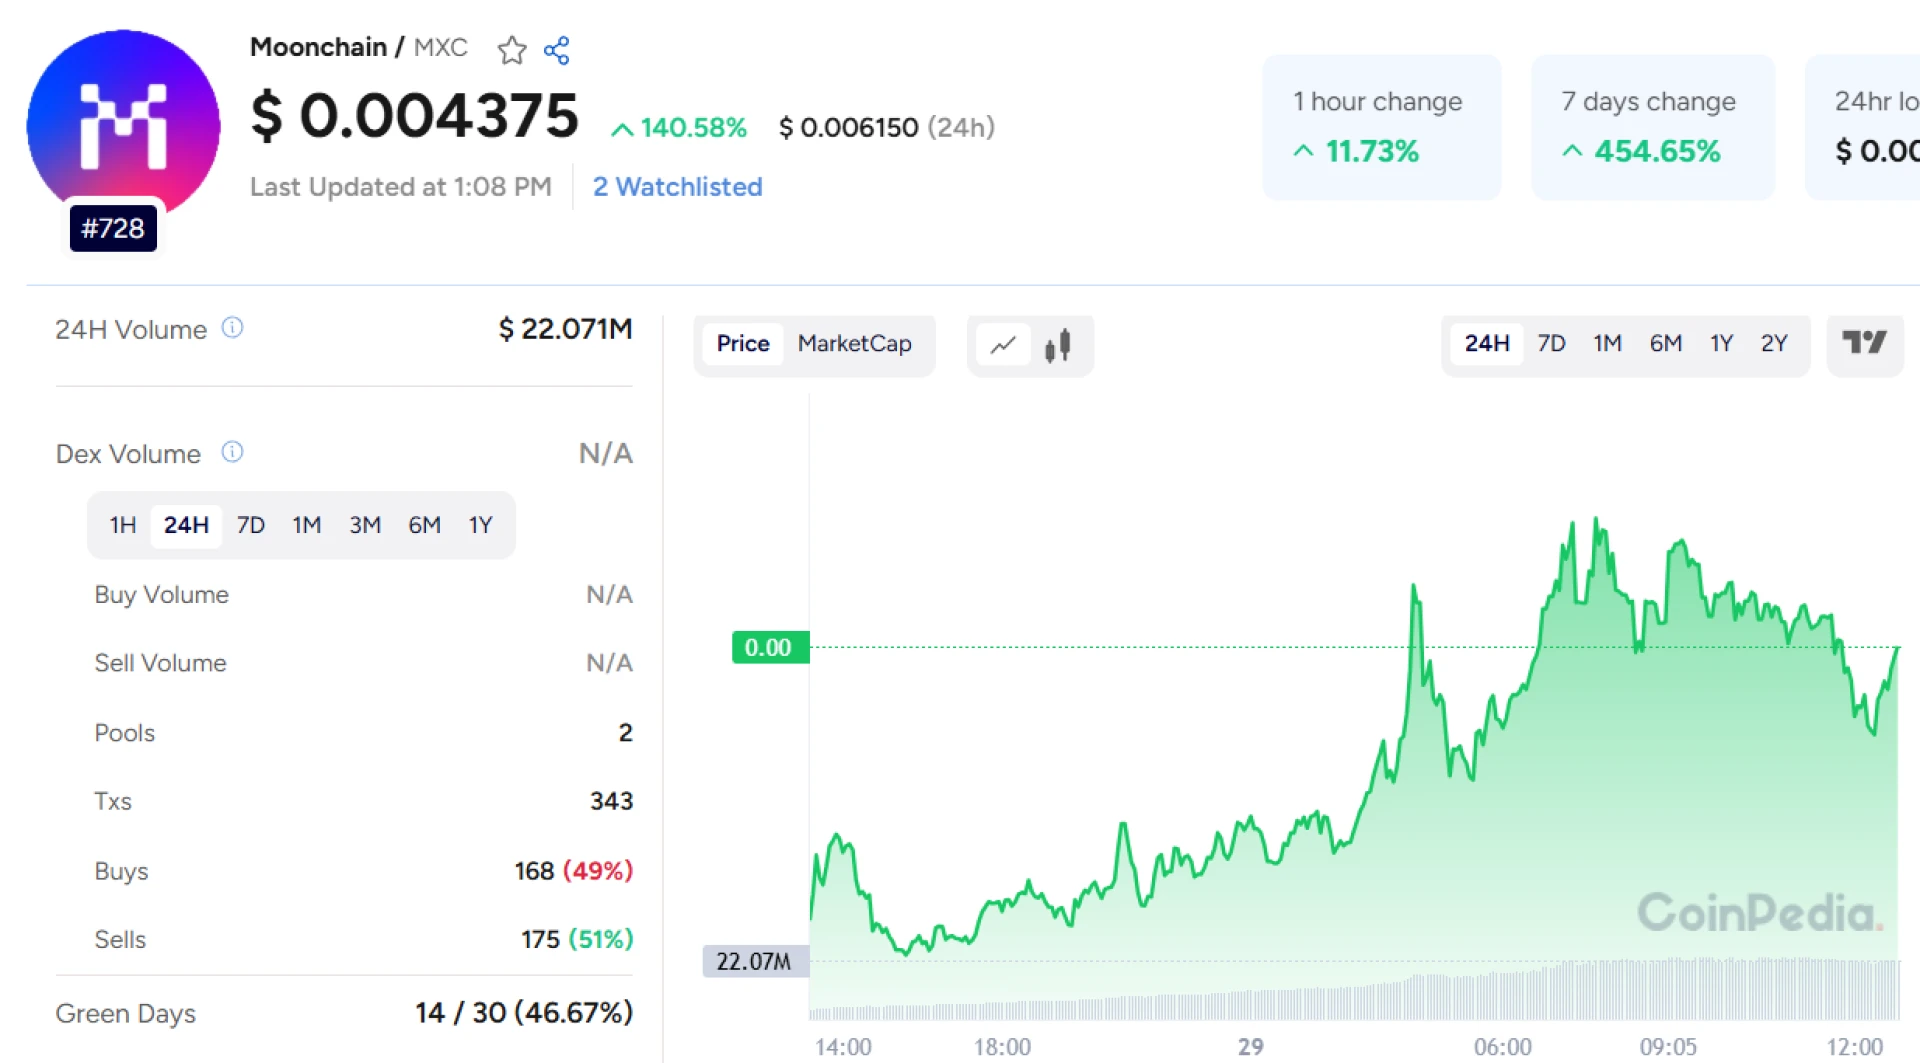Click the 7 days change panel

coord(1652,127)
